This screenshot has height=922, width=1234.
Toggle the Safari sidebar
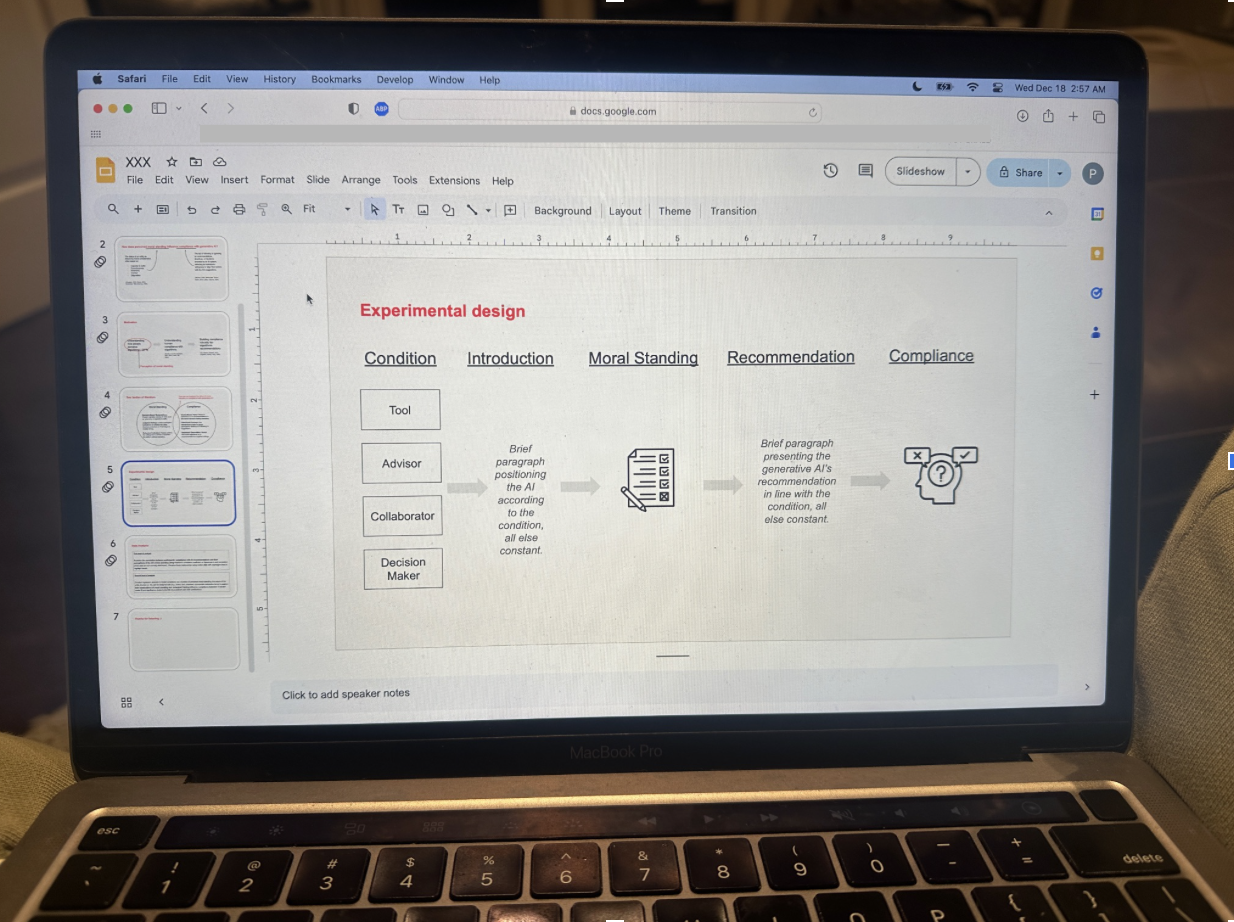[x=159, y=108]
